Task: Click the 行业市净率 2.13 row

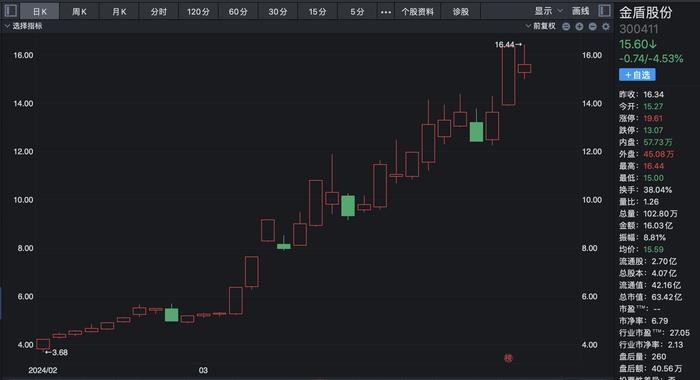Action: pos(651,345)
